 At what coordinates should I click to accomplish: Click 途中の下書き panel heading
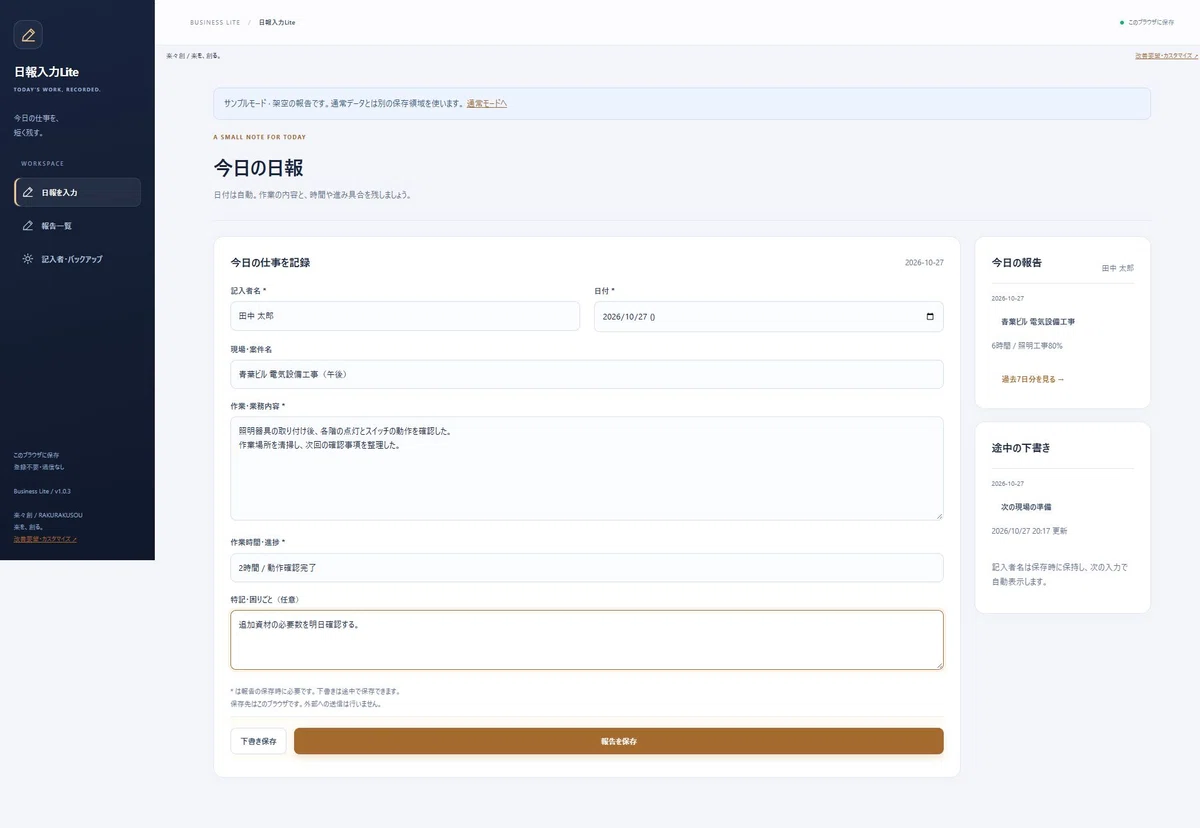pos(1021,448)
